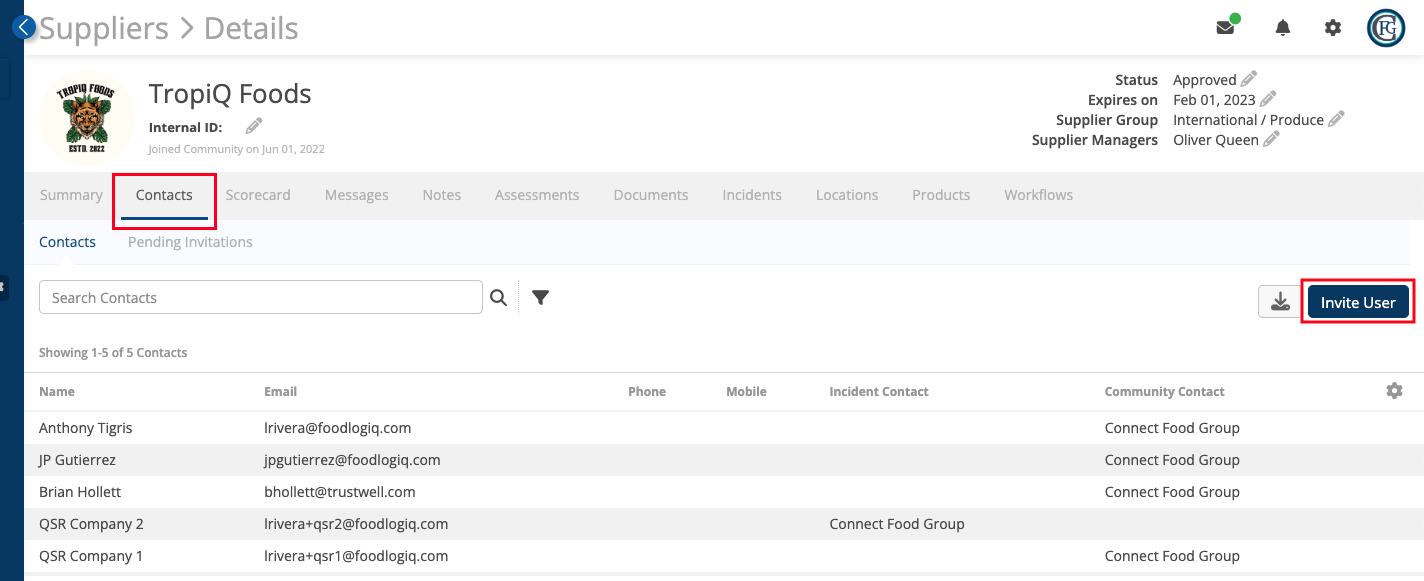Open the contacts filter funnel
This screenshot has height=581, width=1424.
540,297
